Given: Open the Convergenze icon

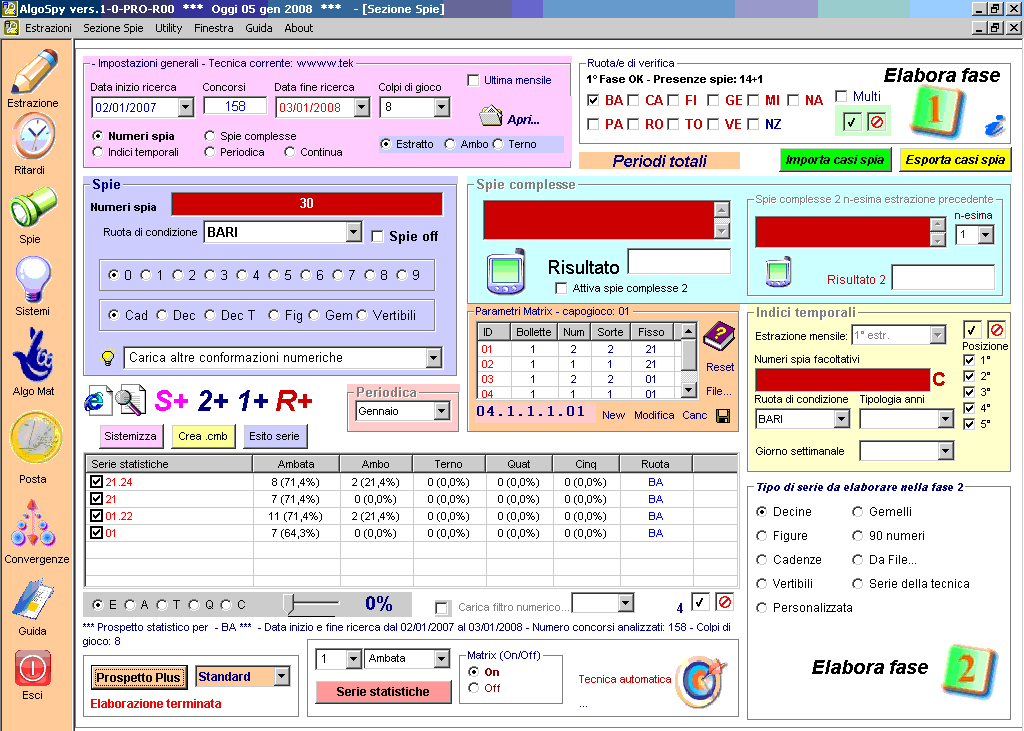Looking at the screenshot, I should tap(33, 523).
